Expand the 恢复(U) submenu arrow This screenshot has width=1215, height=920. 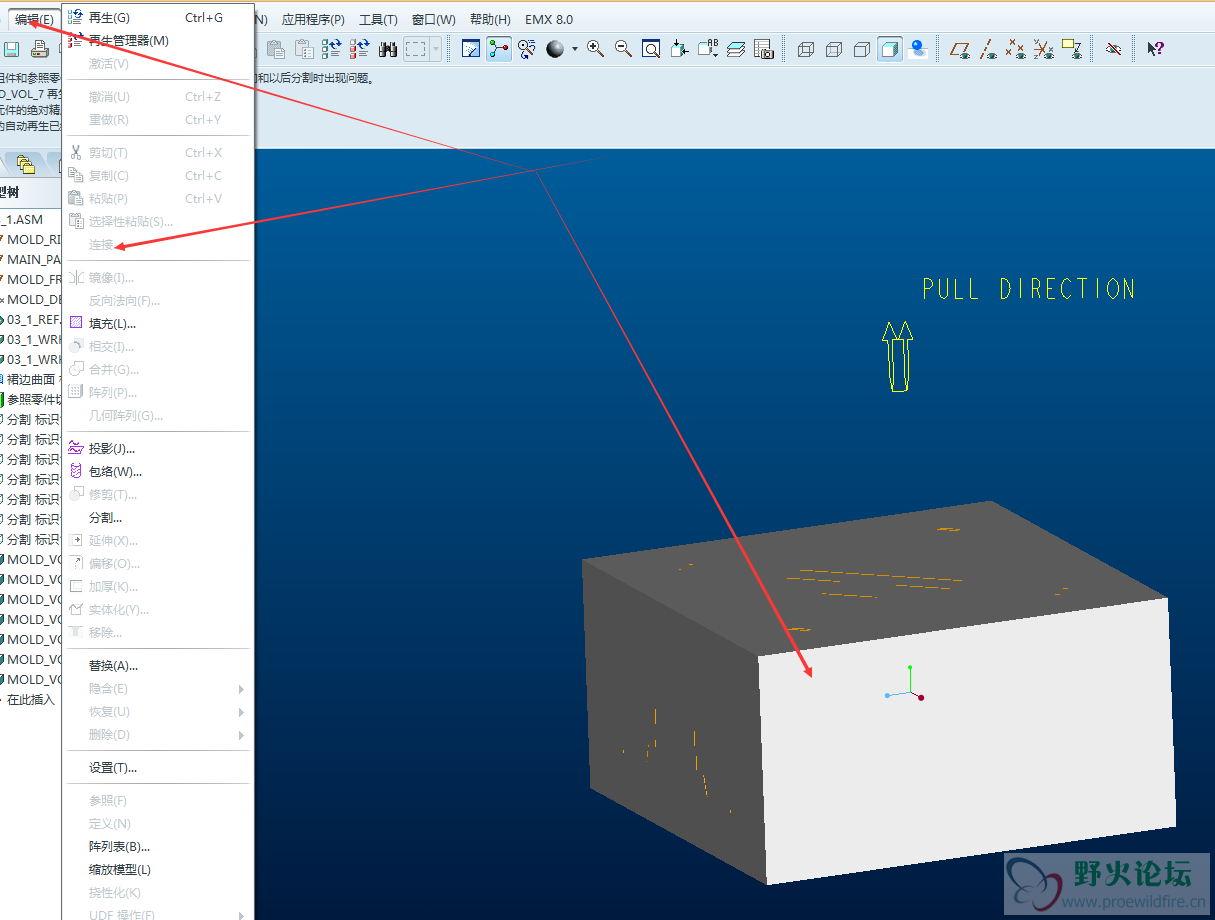click(242, 712)
